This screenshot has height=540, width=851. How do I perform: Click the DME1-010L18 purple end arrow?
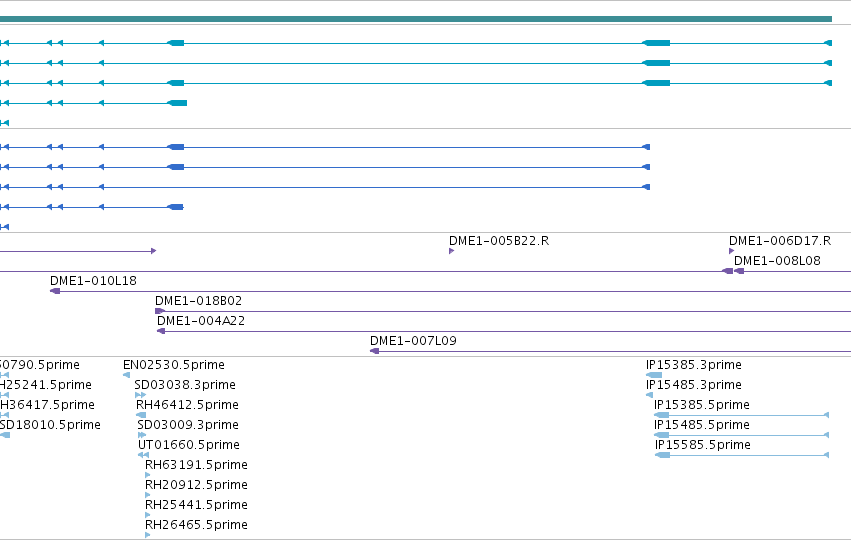coord(55,291)
